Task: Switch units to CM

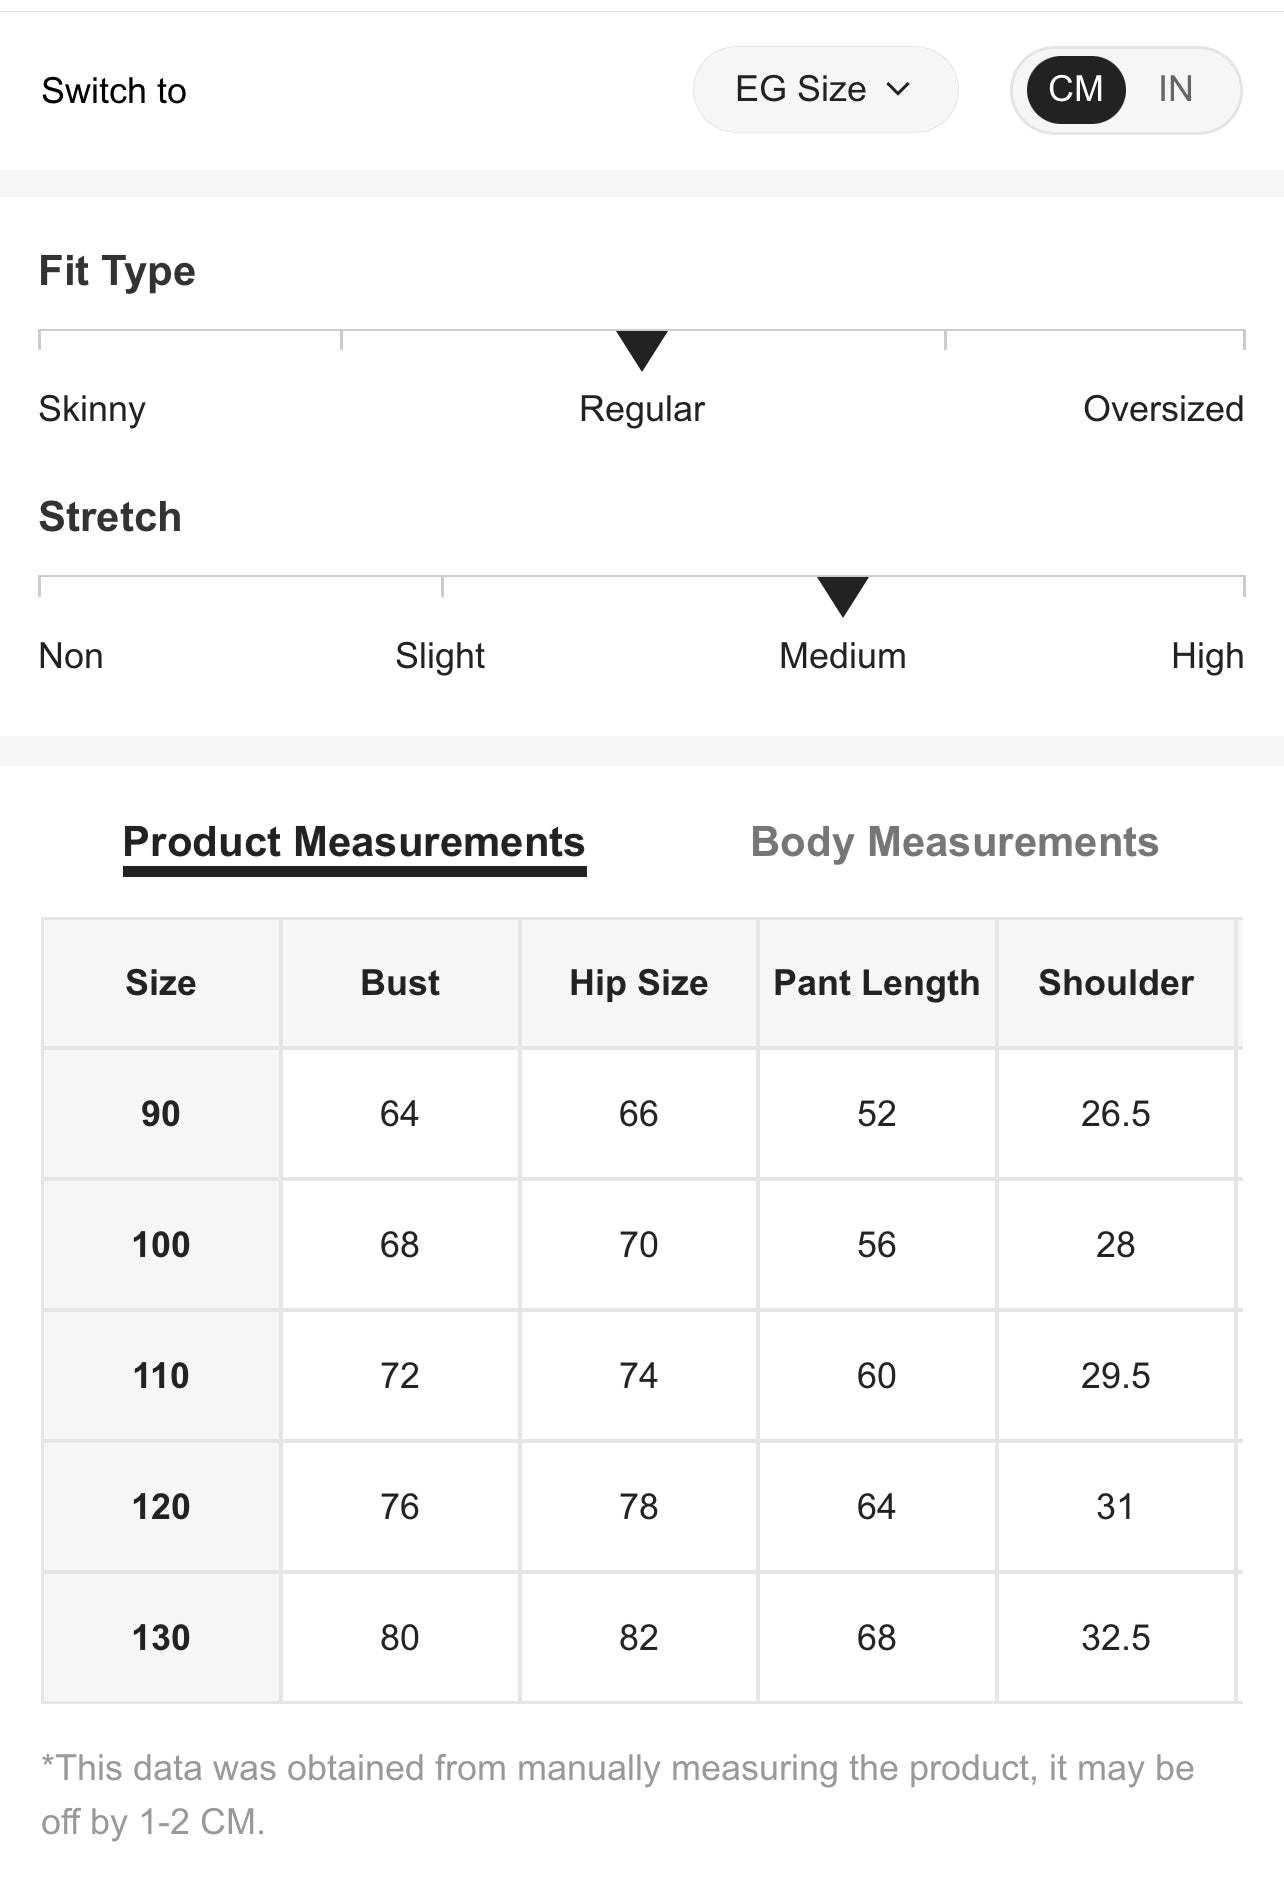Action: point(1075,90)
